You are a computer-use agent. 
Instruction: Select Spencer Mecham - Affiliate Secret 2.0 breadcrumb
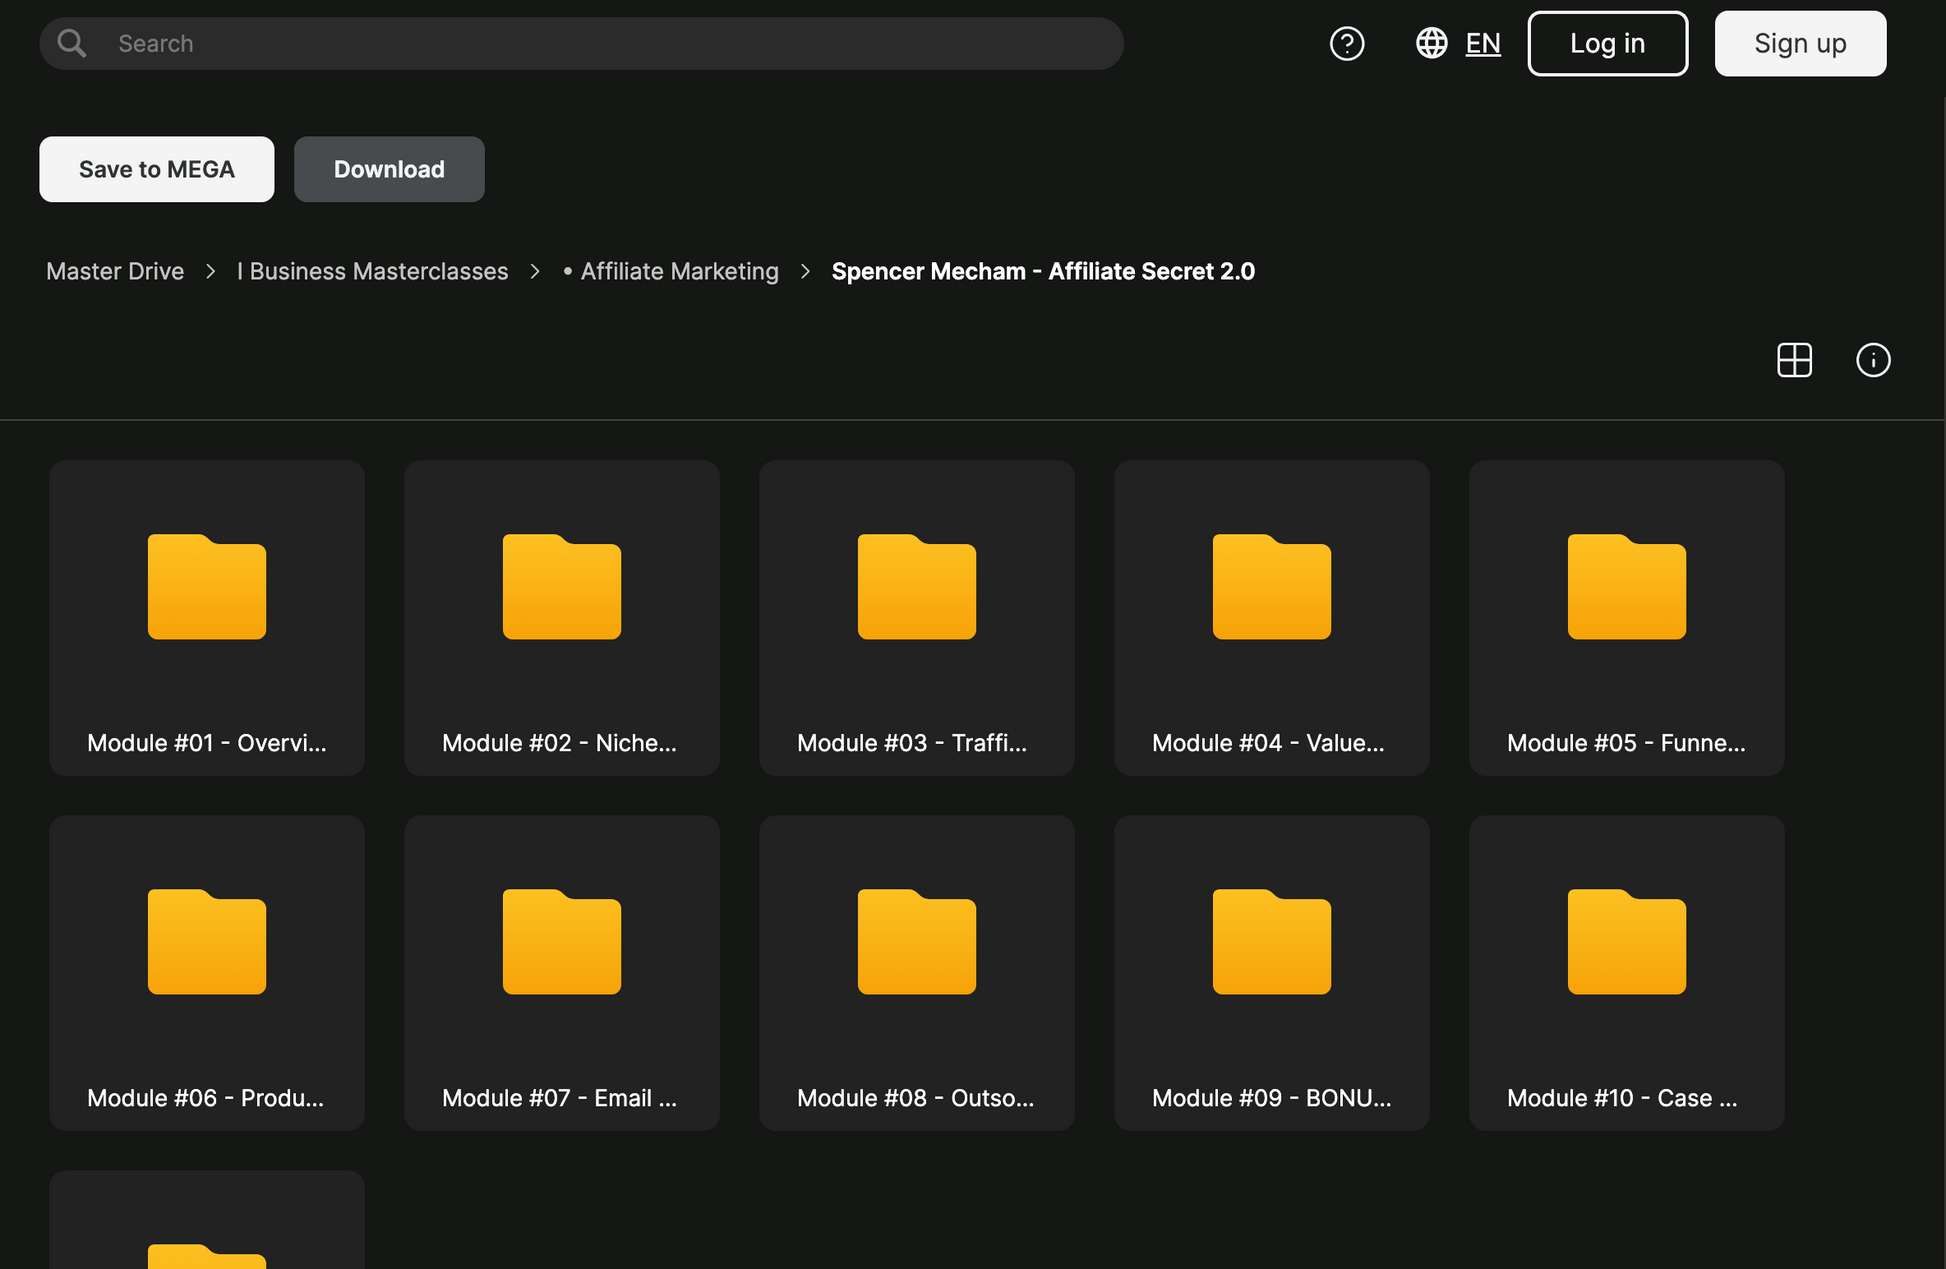(x=1043, y=271)
